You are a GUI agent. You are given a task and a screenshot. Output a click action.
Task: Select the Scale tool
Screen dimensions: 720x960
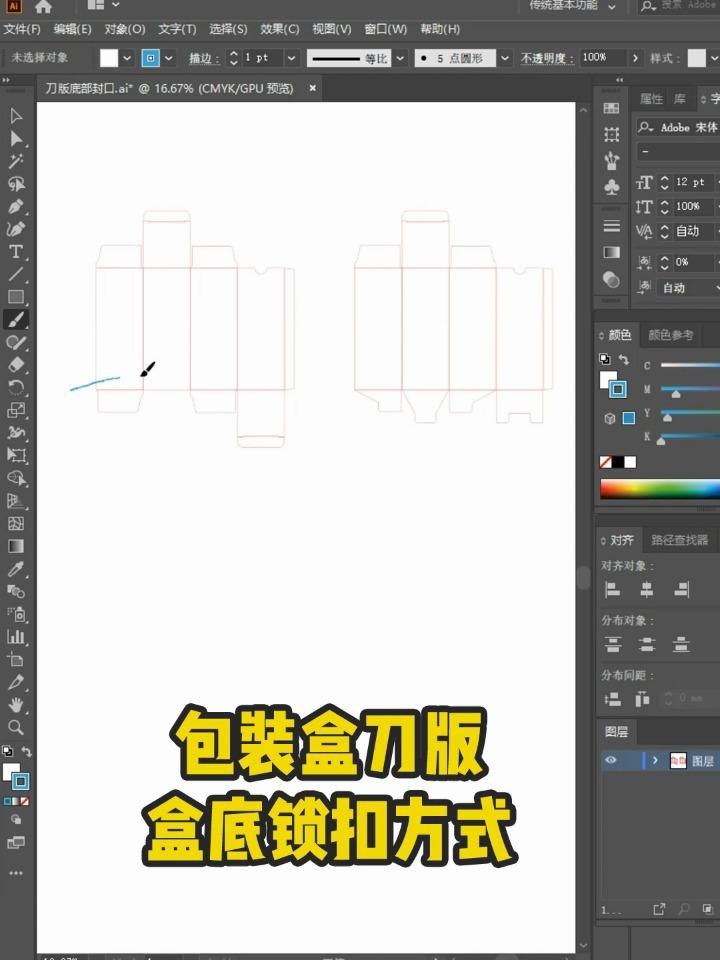click(16, 410)
